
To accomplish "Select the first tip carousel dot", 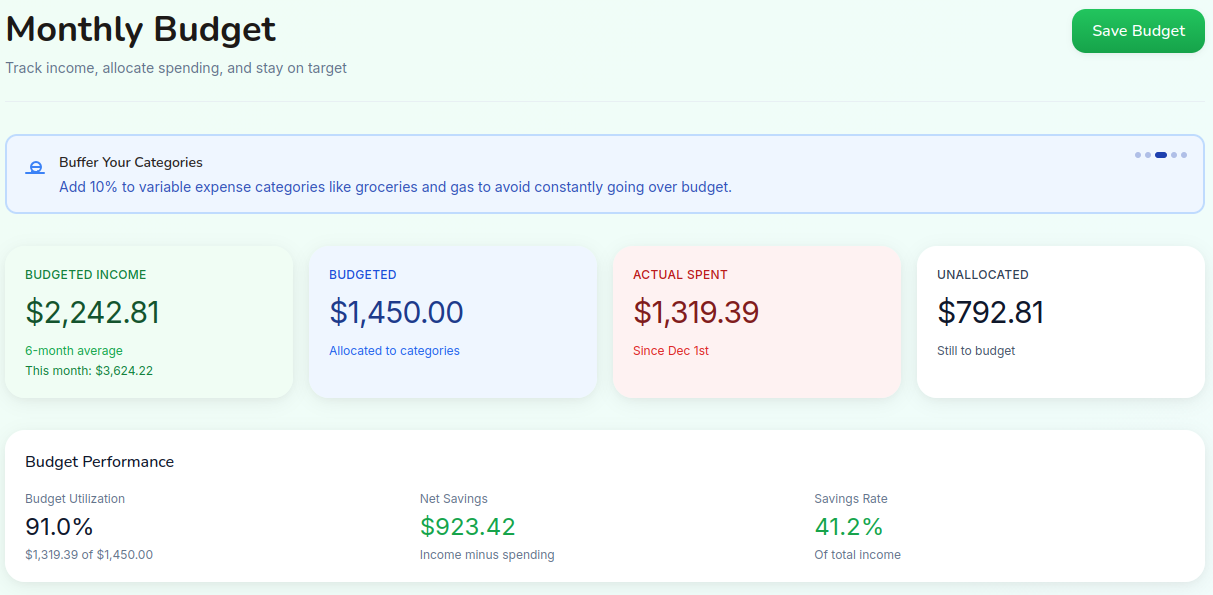I will (1137, 154).
